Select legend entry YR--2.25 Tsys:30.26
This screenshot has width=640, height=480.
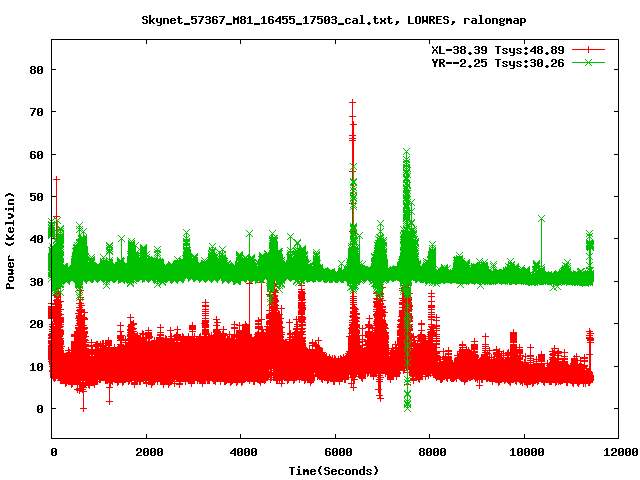(498, 63)
